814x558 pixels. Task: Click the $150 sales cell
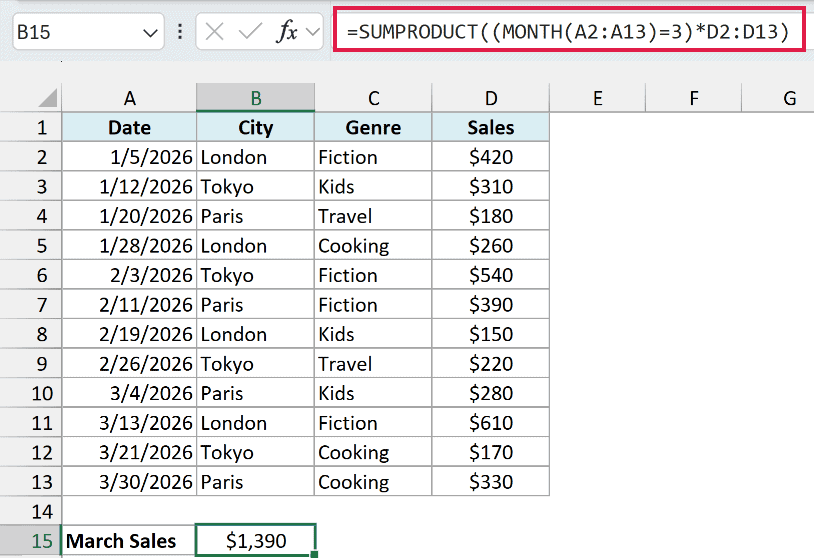[491, 334]
